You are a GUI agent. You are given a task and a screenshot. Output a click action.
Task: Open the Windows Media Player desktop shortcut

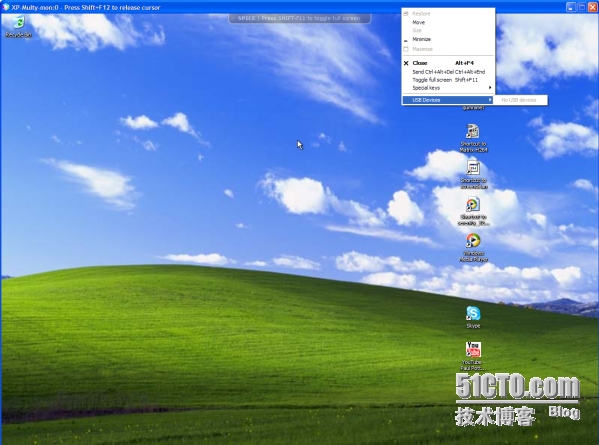pos(473,247)
